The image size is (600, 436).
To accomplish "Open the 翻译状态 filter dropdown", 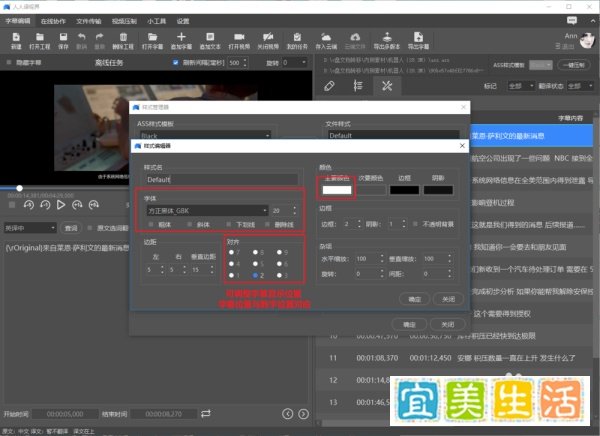I will pyautogui.click(x=580, y=86).
